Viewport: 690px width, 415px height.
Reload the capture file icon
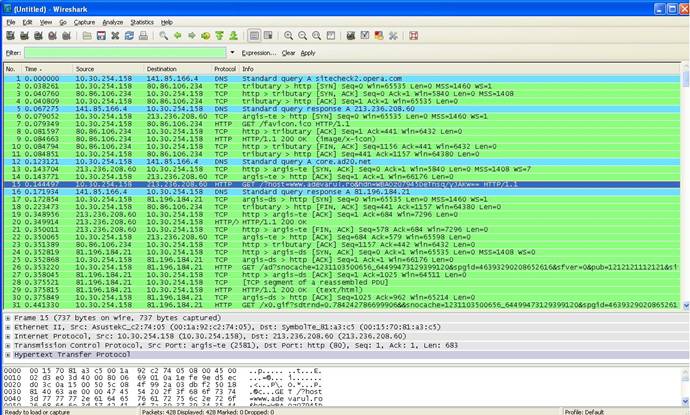(129, 36)
